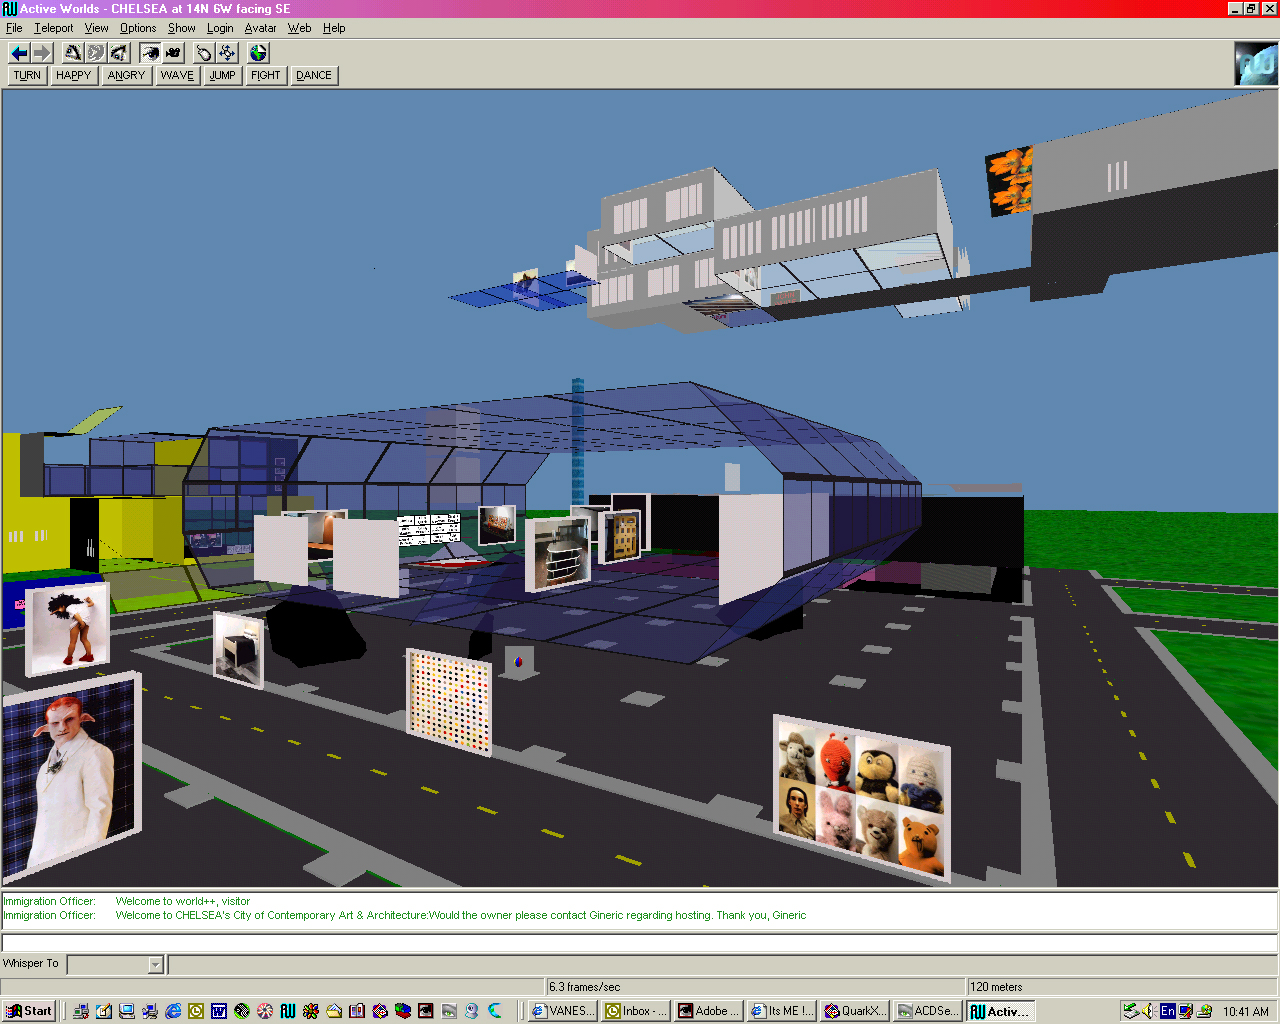The image size is (1280, 1024).
Task: Launch Internet Explorer from quick launch
Action: [173, 1011]
